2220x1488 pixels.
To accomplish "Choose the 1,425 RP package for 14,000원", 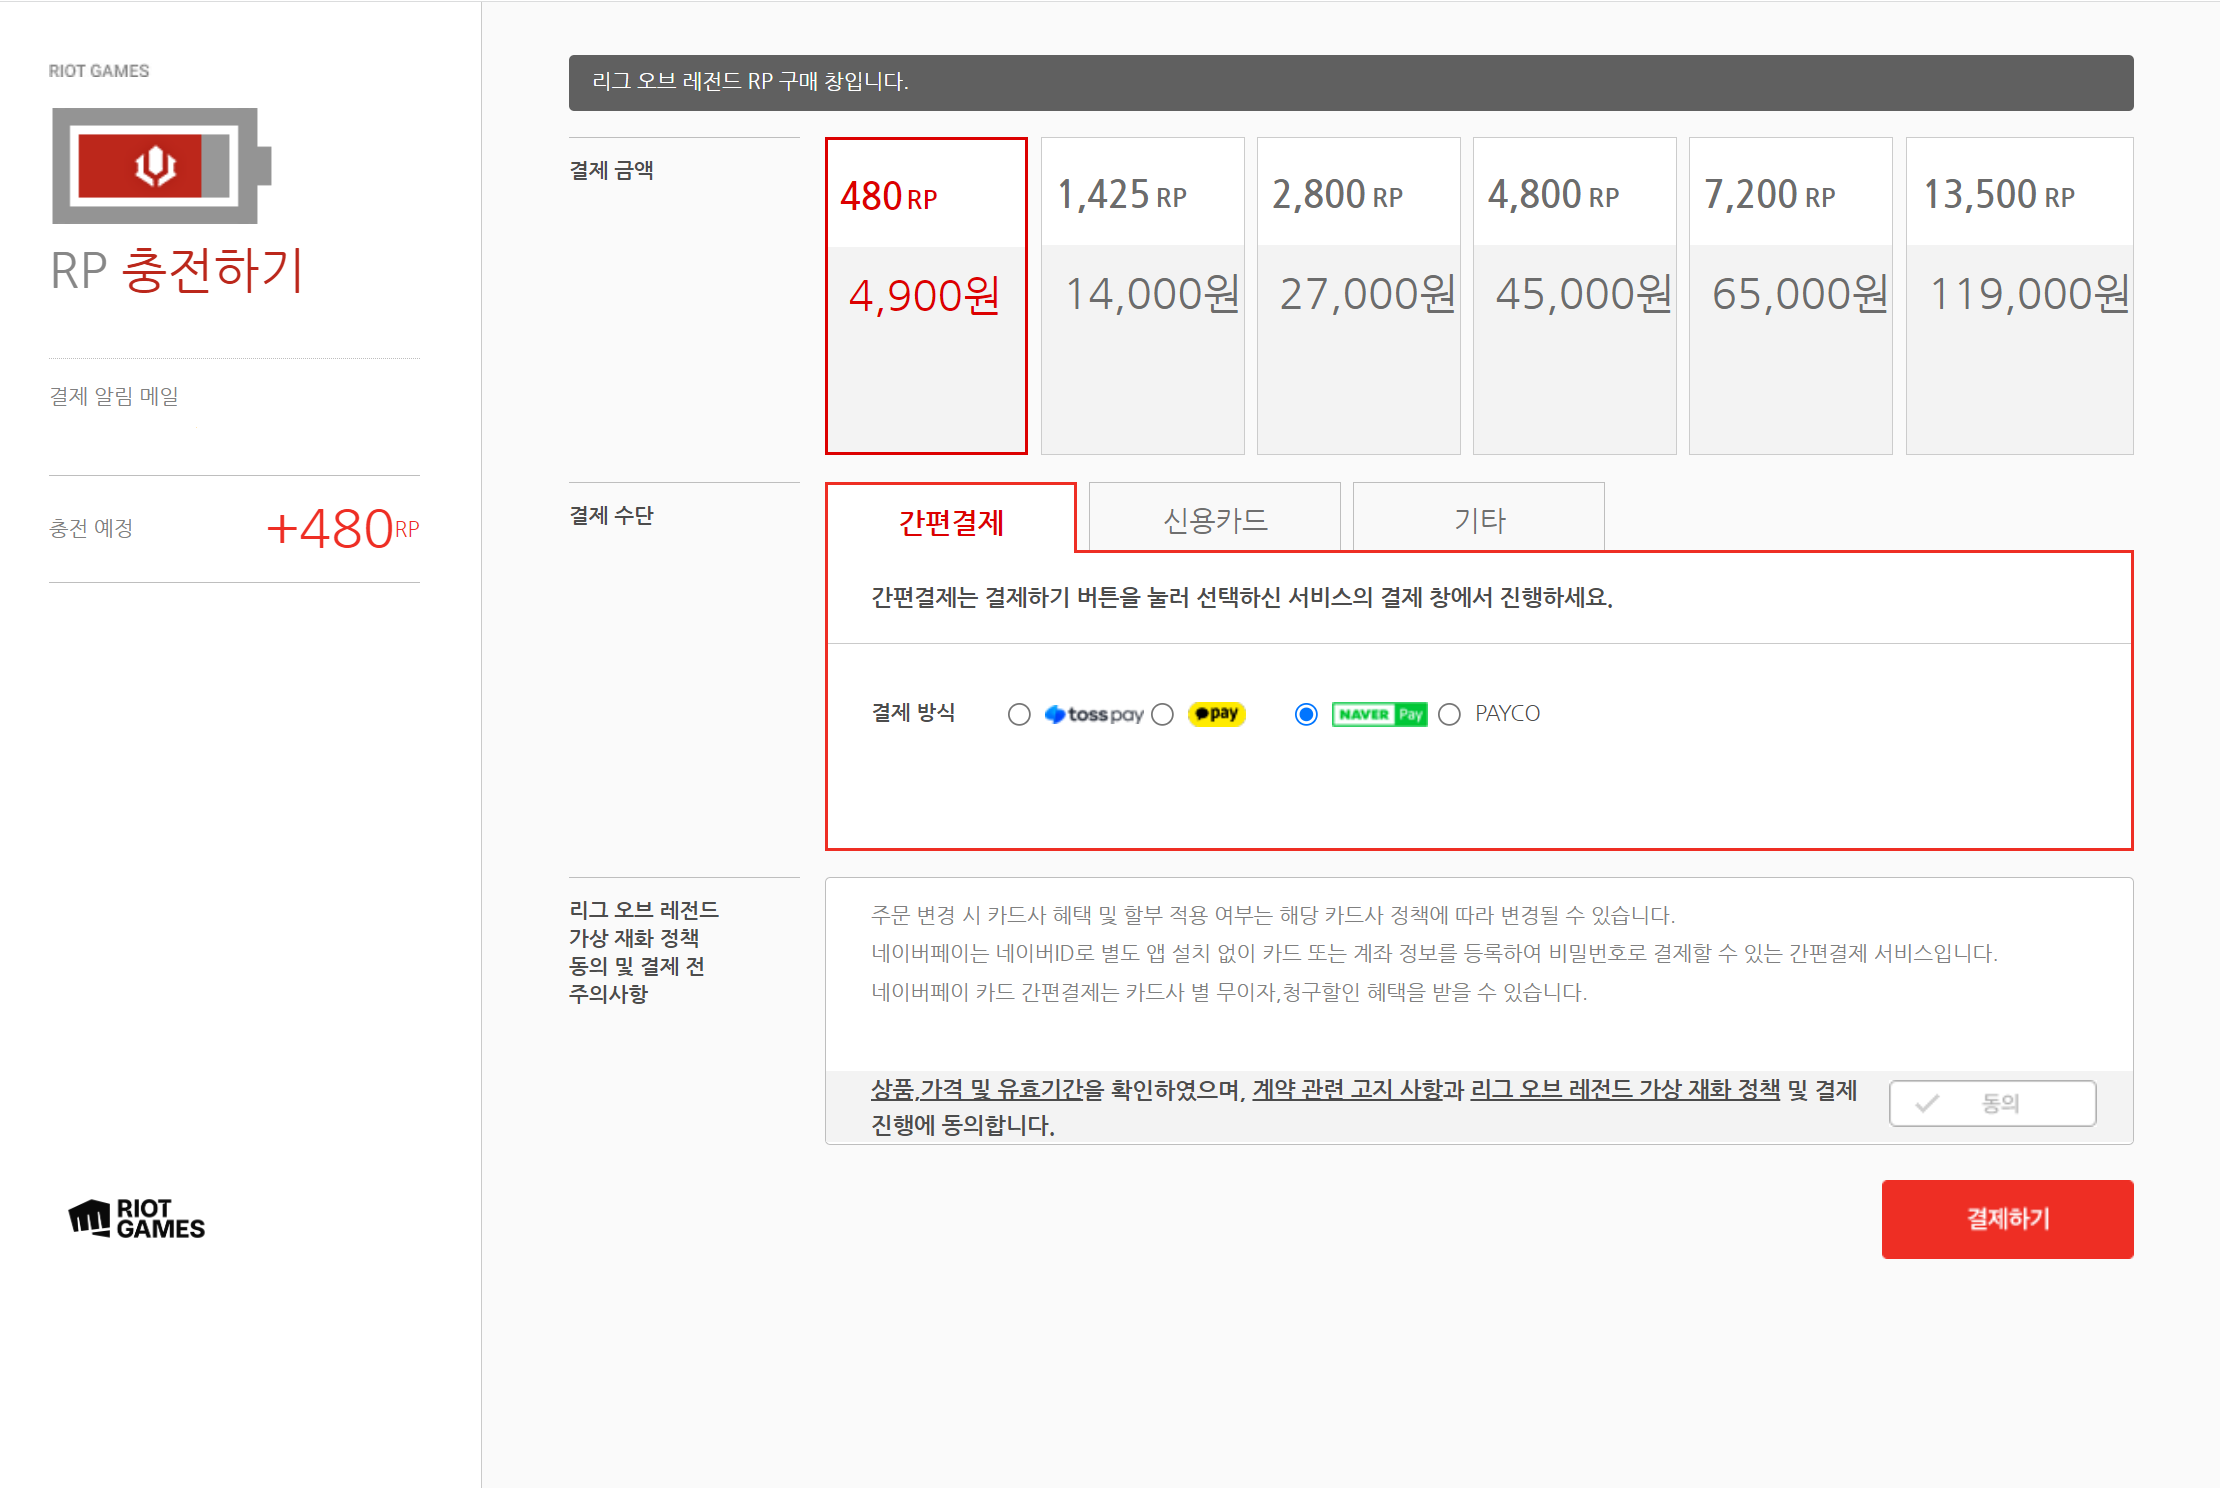I will coord(1143,296).
